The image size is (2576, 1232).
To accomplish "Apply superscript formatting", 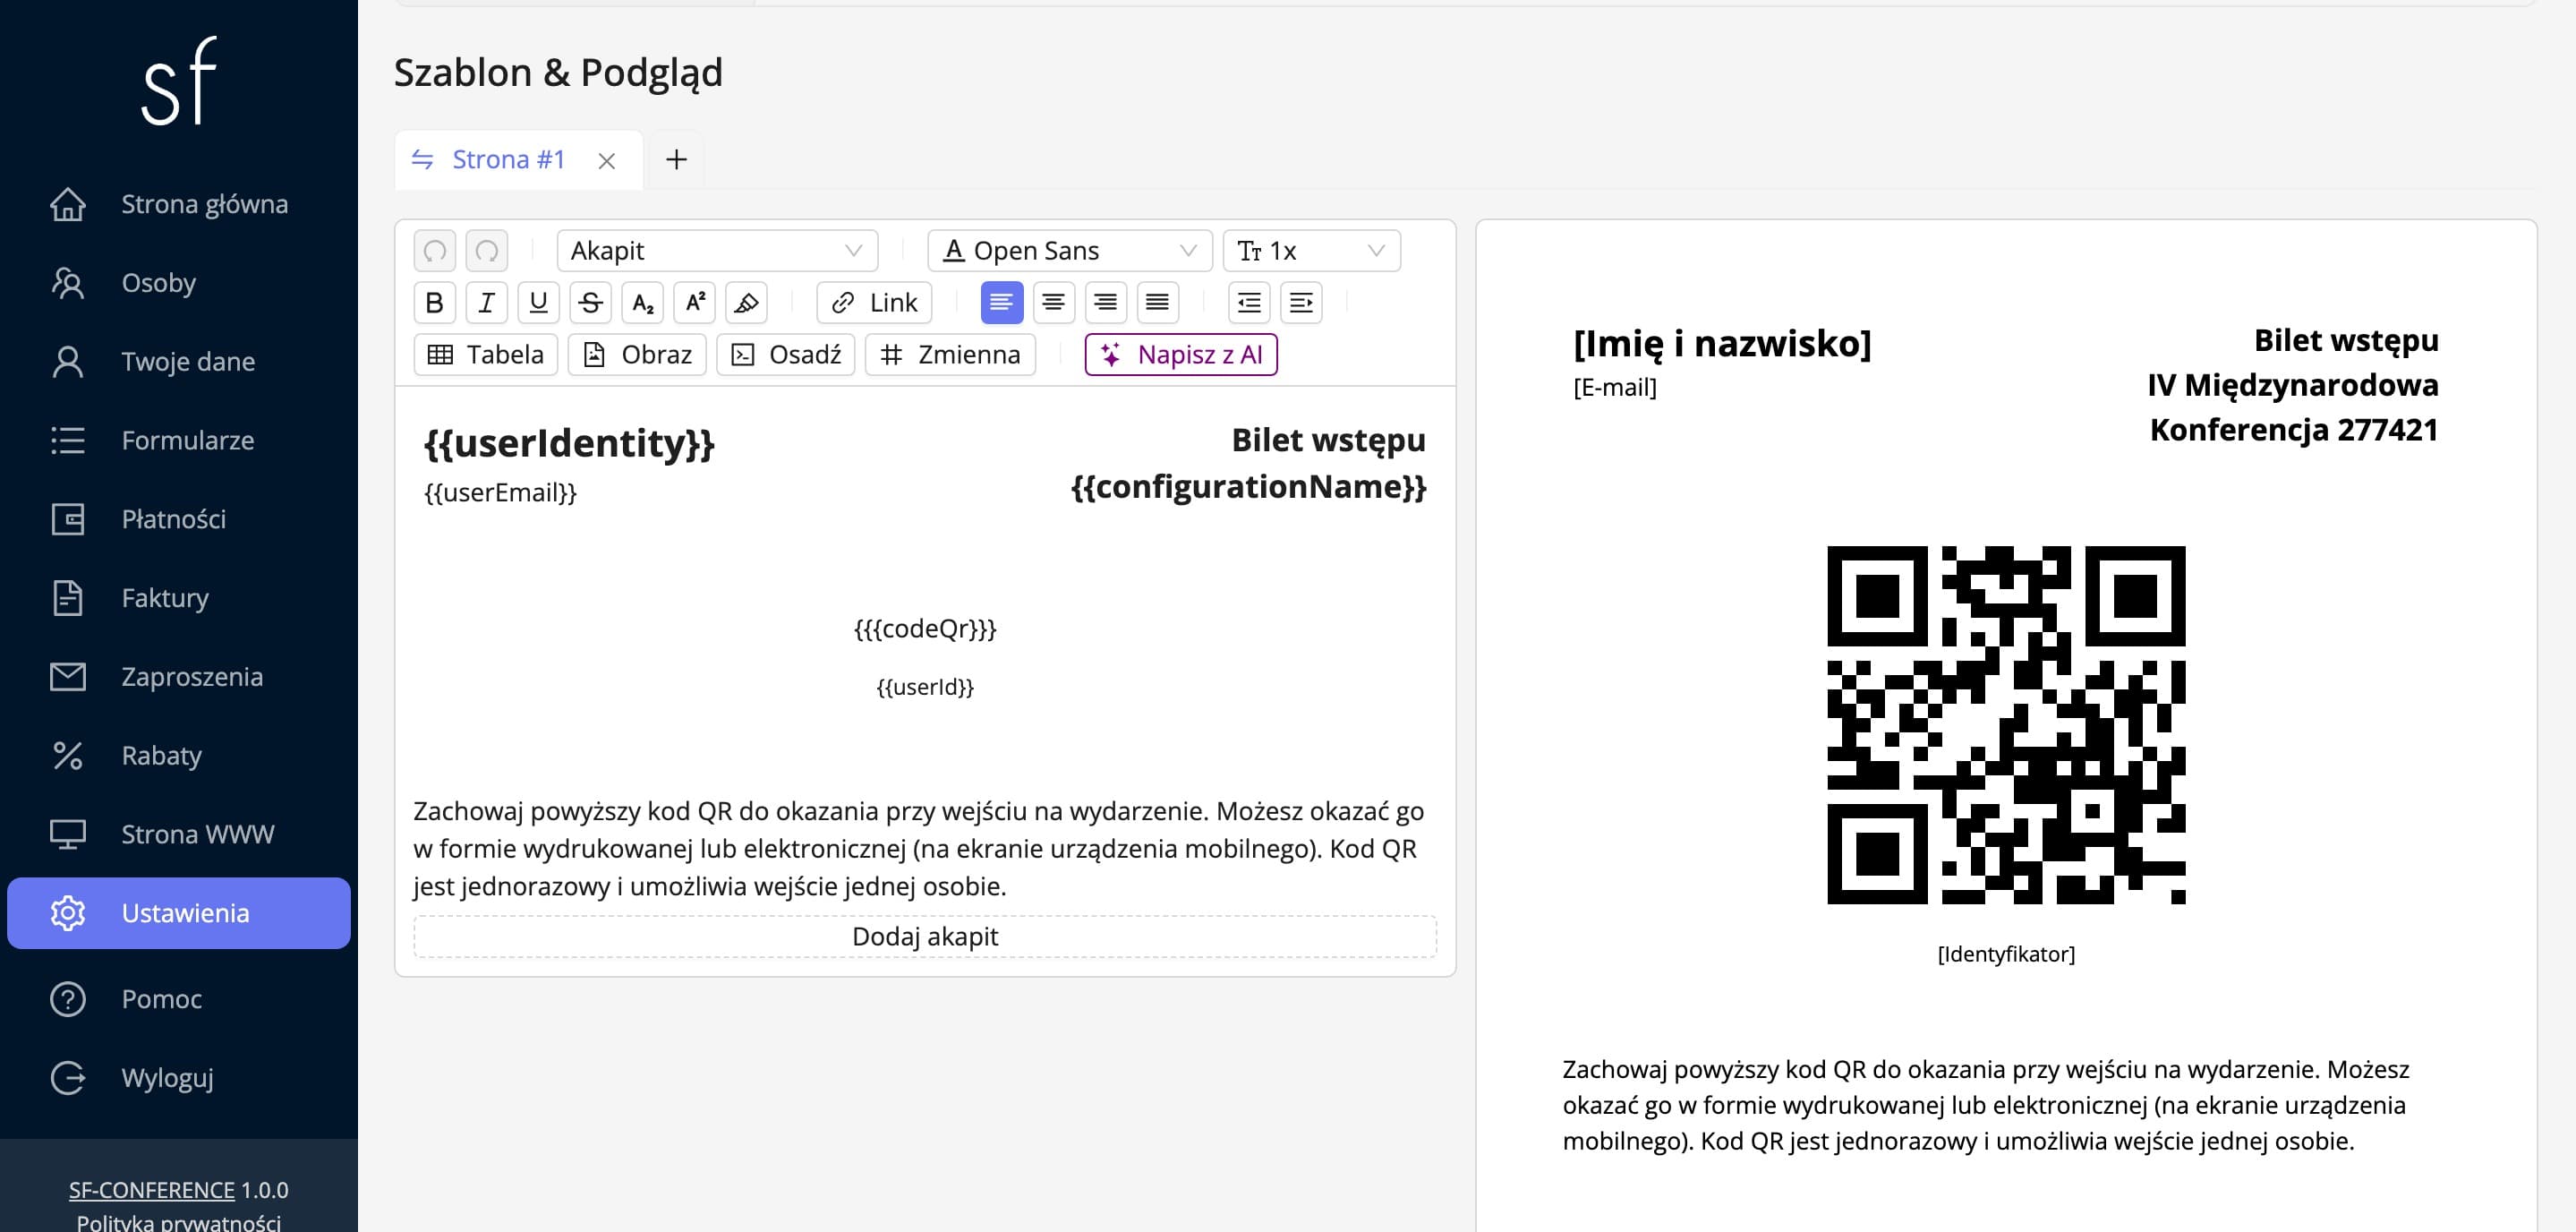I will coord(695,302).
